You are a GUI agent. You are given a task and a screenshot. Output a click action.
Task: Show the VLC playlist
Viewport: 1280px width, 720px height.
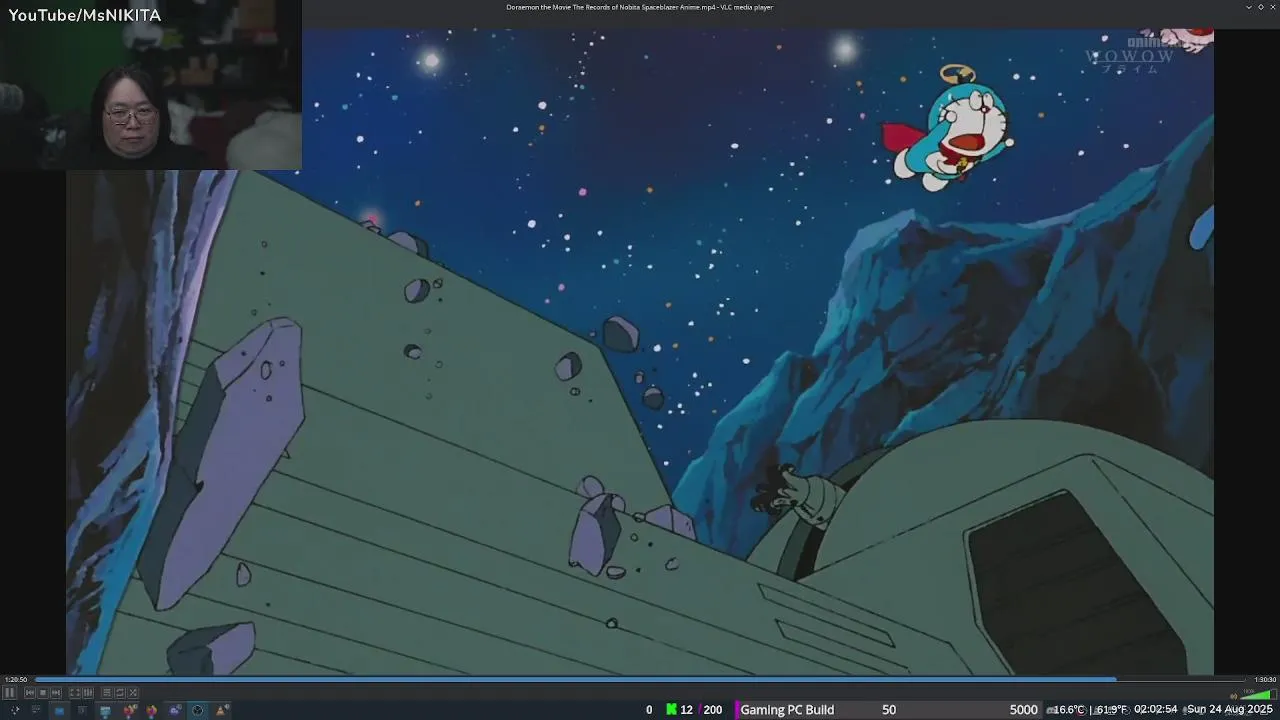107,693
